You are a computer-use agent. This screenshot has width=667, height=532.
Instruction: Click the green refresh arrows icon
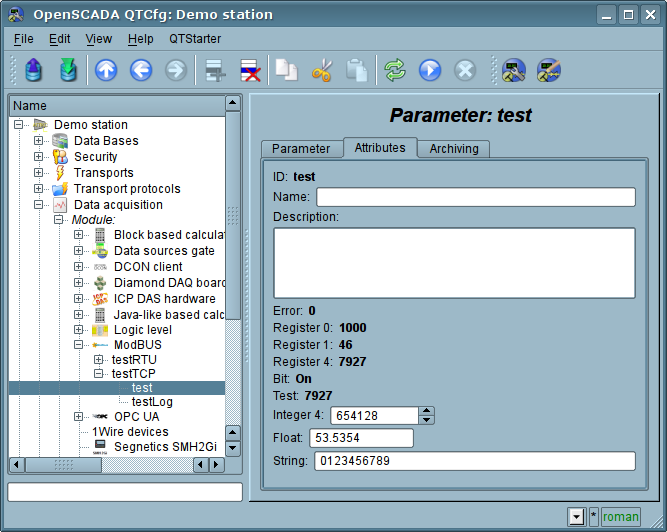point(395,70)
